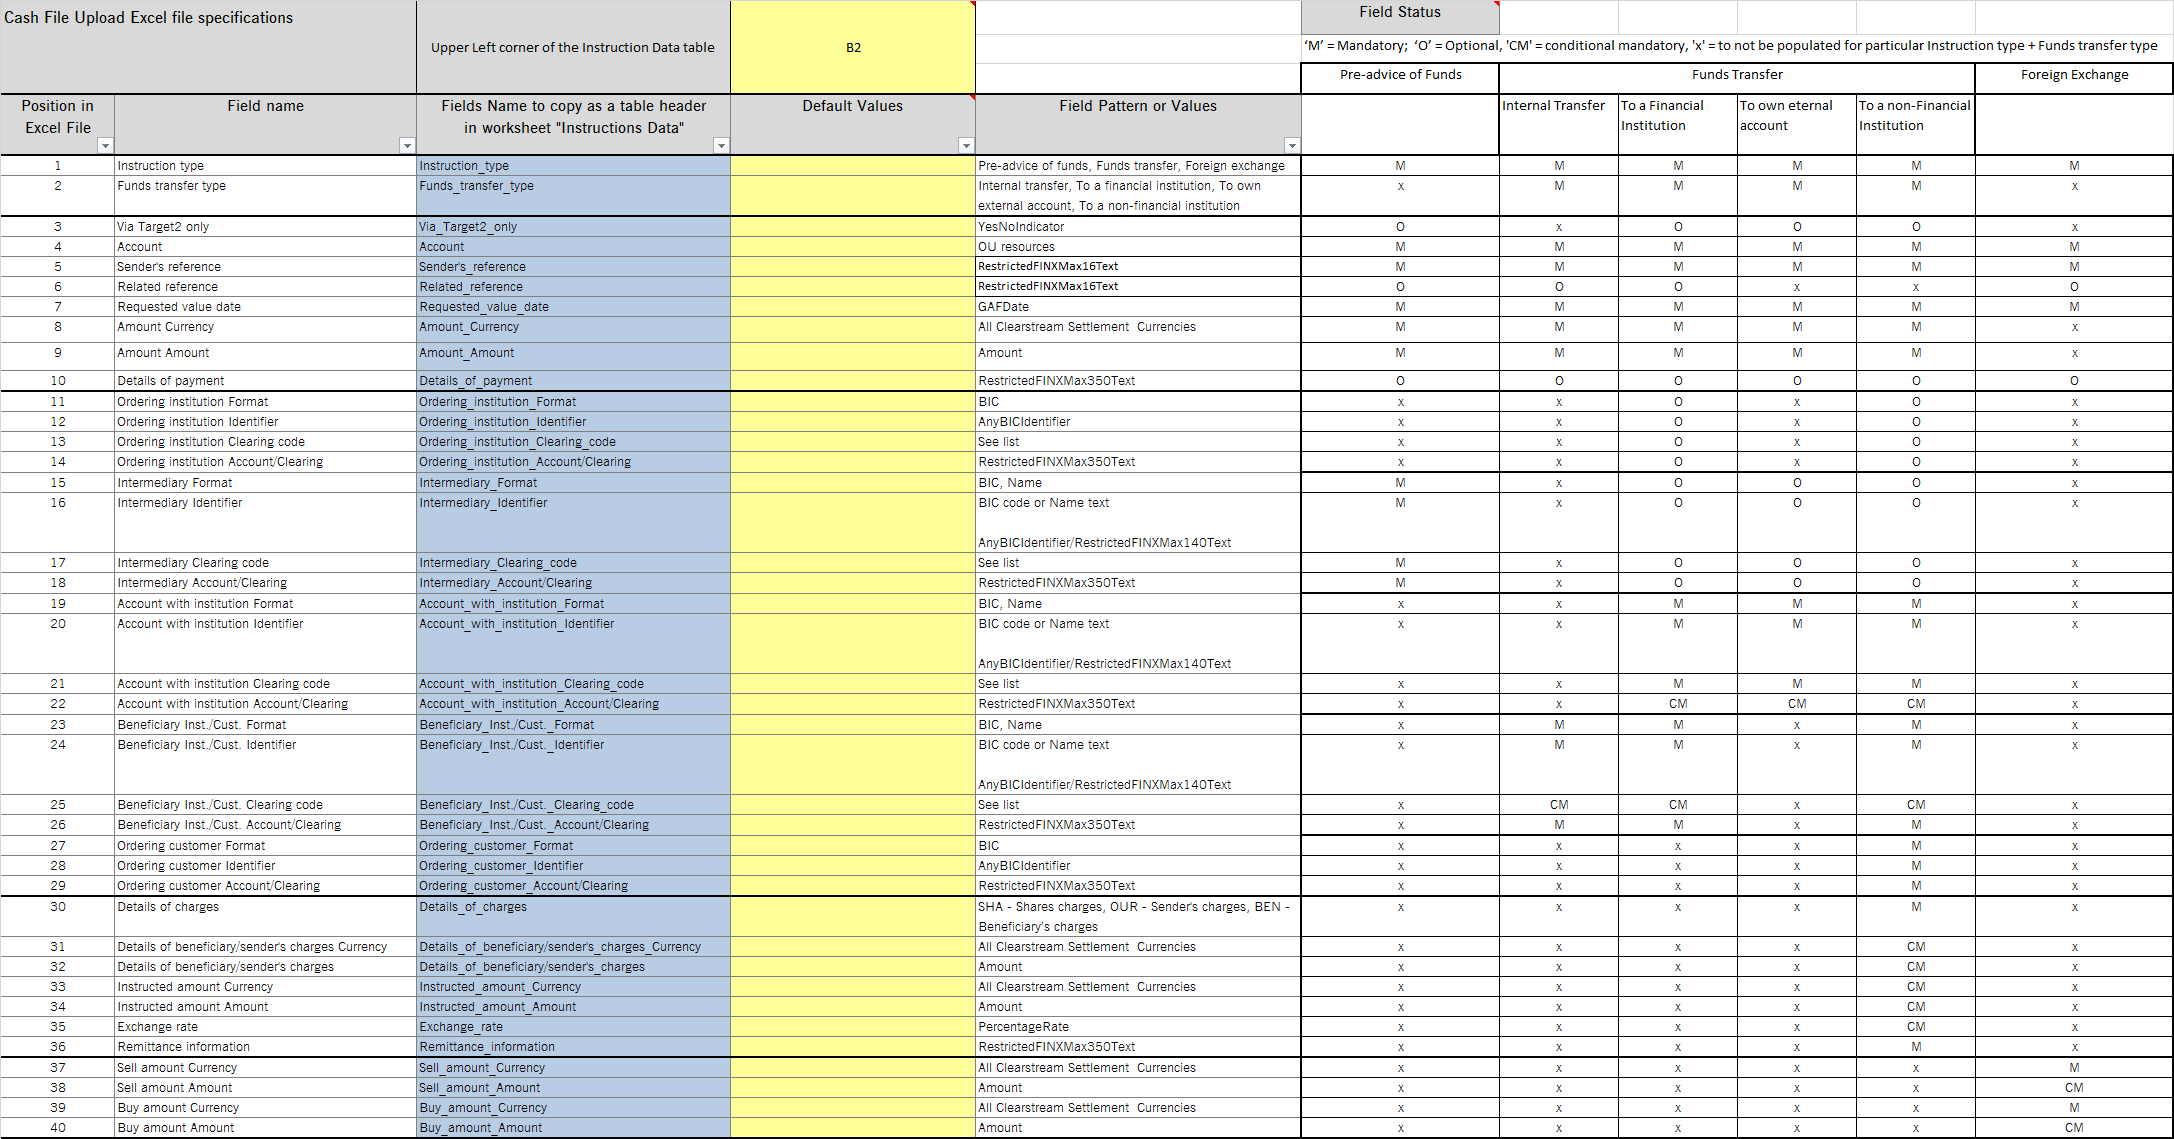Open the Default Values column filter dropdown

pos(966,146)
